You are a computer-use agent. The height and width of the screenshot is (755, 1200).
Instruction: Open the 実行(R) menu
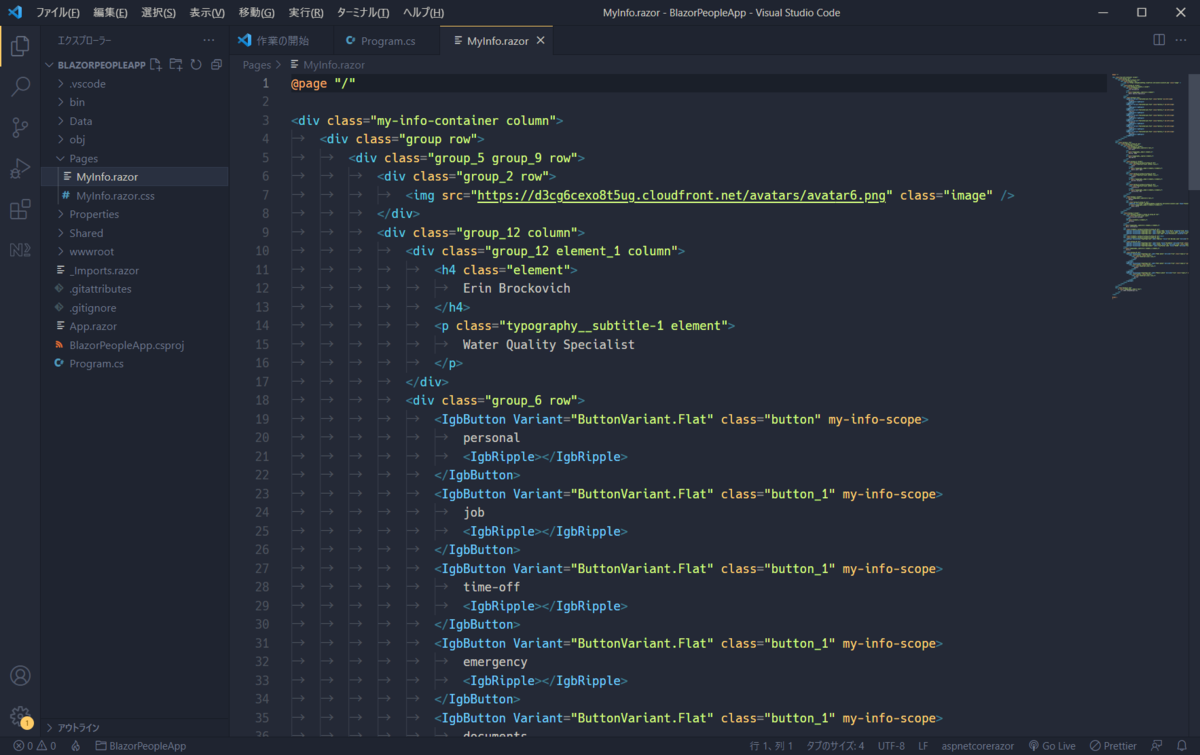tap(306, 13)
